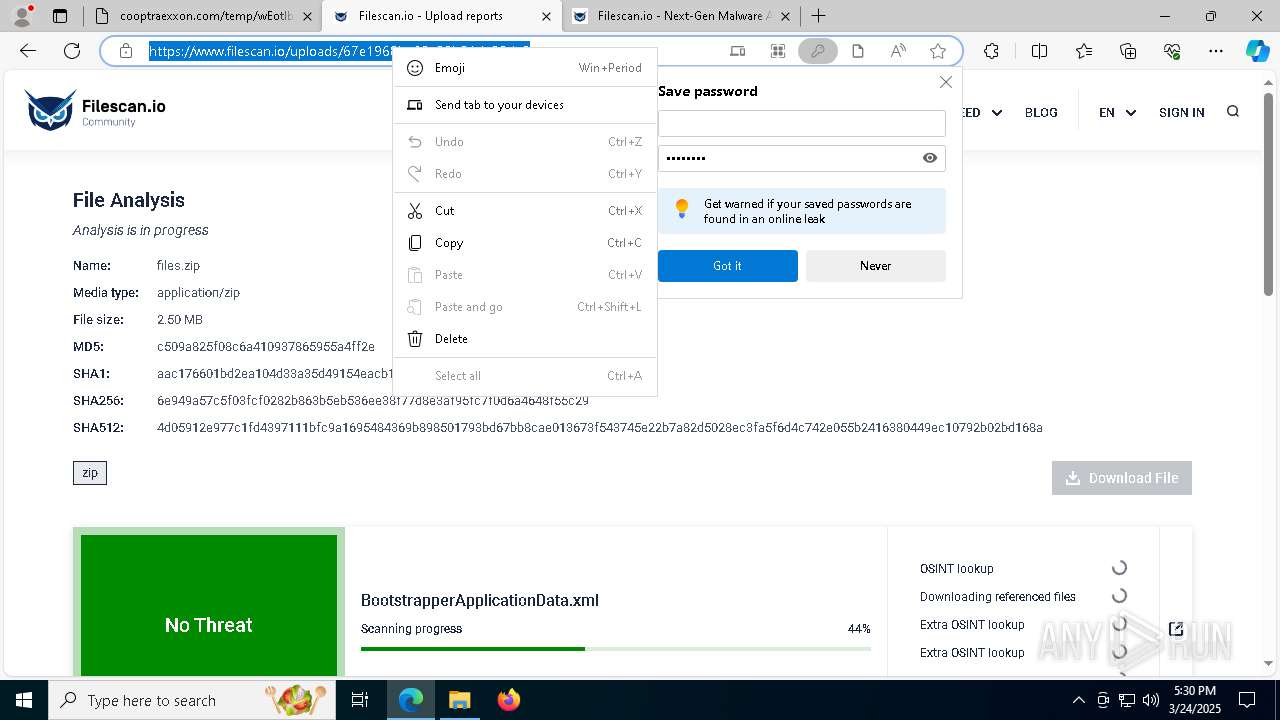Close the Upload reports tab
Viewport: 1280px width, 720px height.
click(546, 16)
